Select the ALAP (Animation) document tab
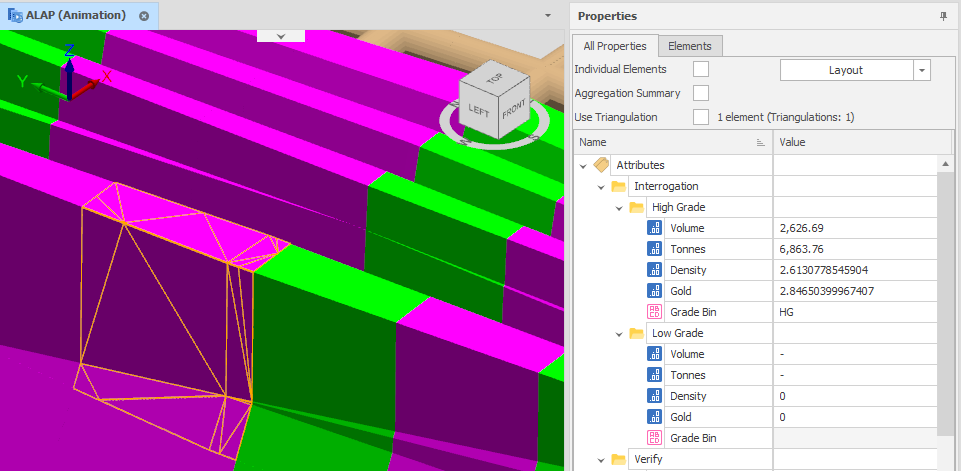 (67, 16)
